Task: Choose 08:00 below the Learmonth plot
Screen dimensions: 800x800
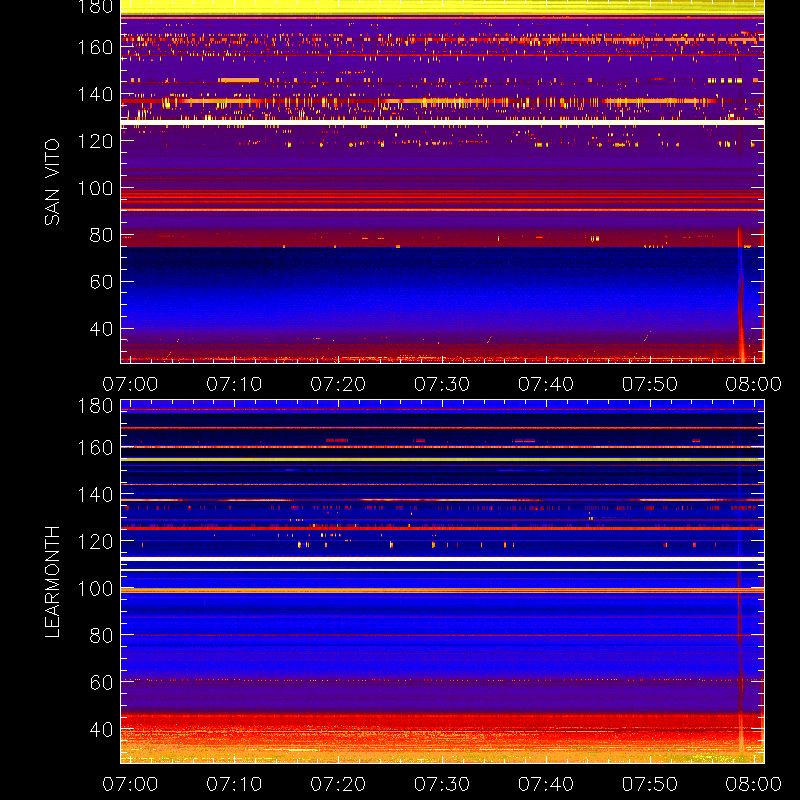Action: click(754, 784)
